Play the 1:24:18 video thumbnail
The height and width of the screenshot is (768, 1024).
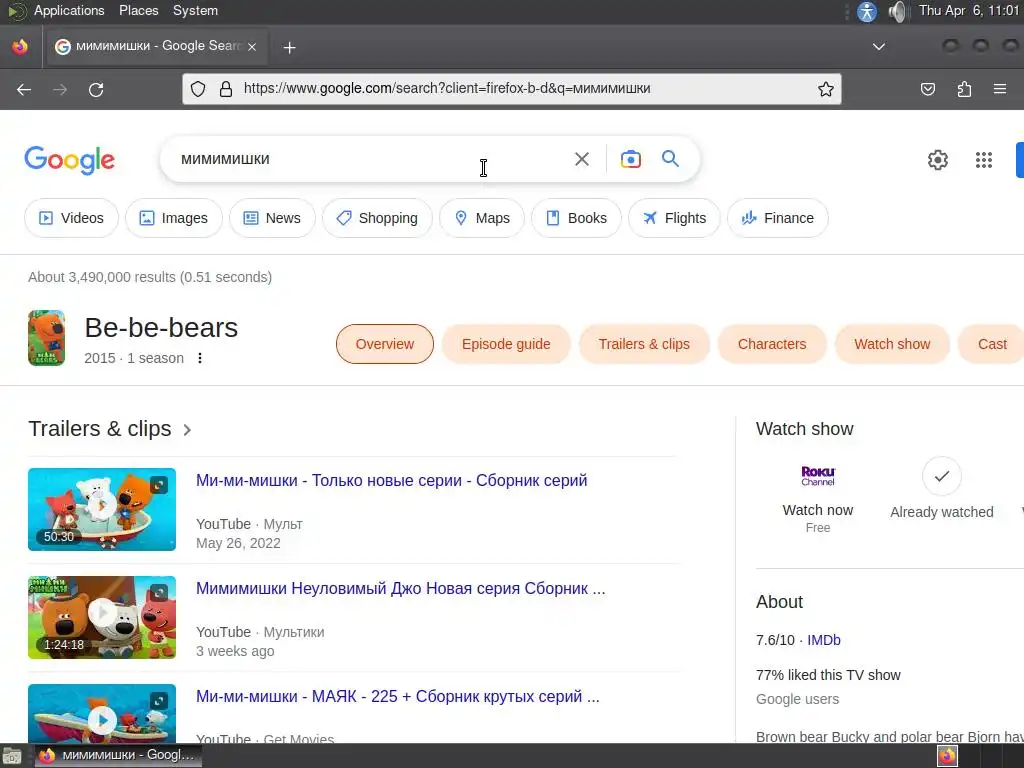102,617
